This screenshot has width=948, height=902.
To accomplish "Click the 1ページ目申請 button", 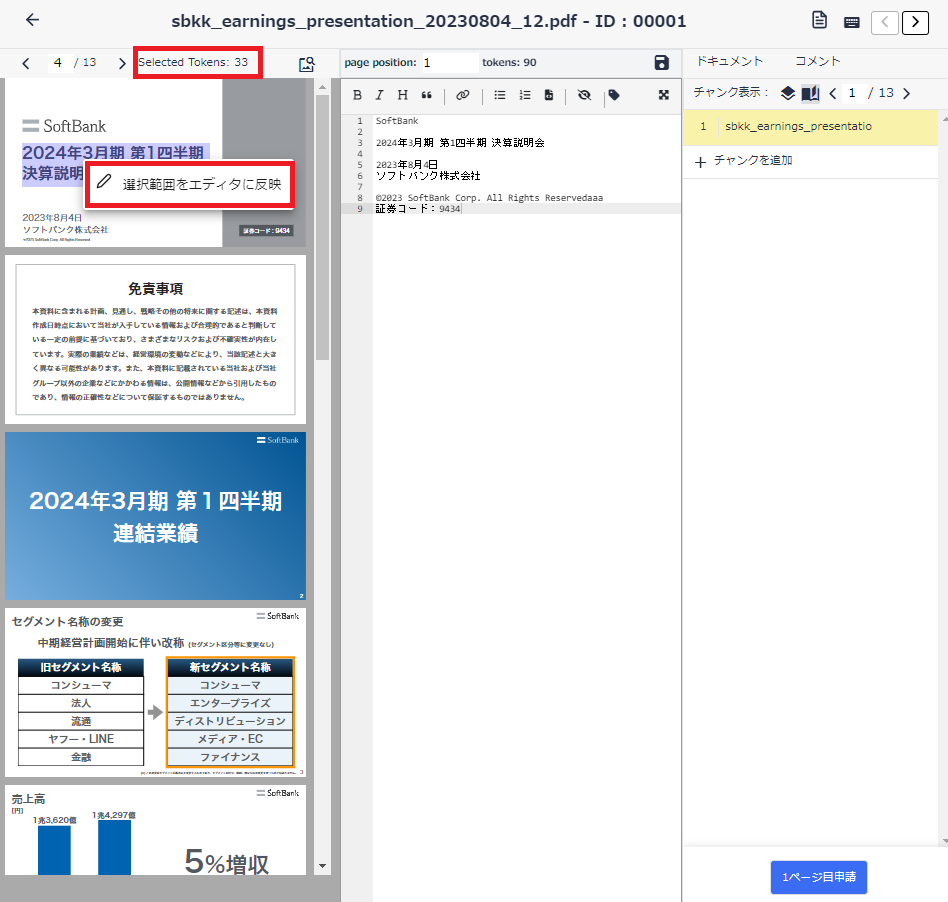I will coord(819,877).
